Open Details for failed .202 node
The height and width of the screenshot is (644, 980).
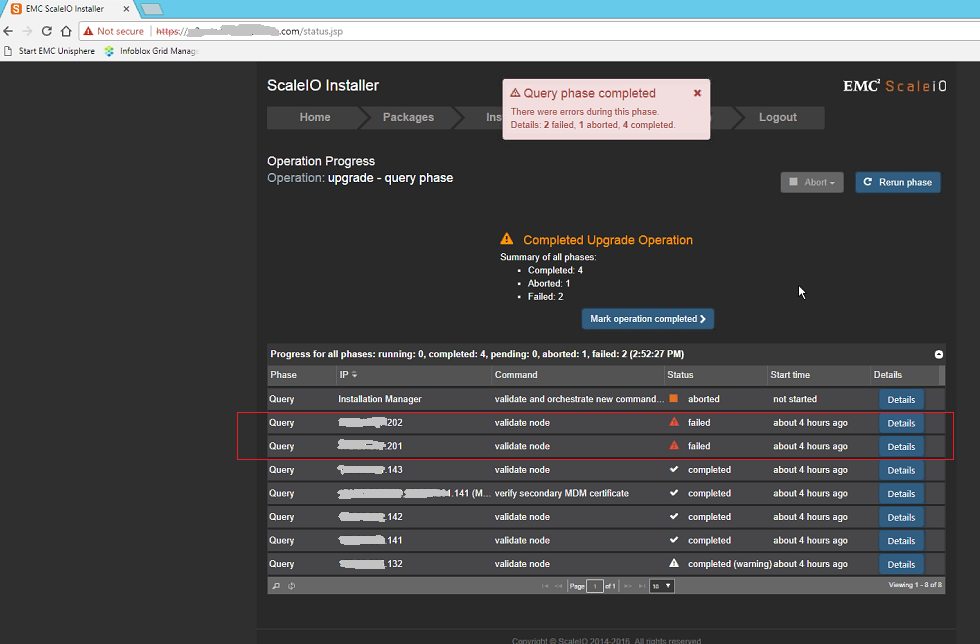click(901, 423)
